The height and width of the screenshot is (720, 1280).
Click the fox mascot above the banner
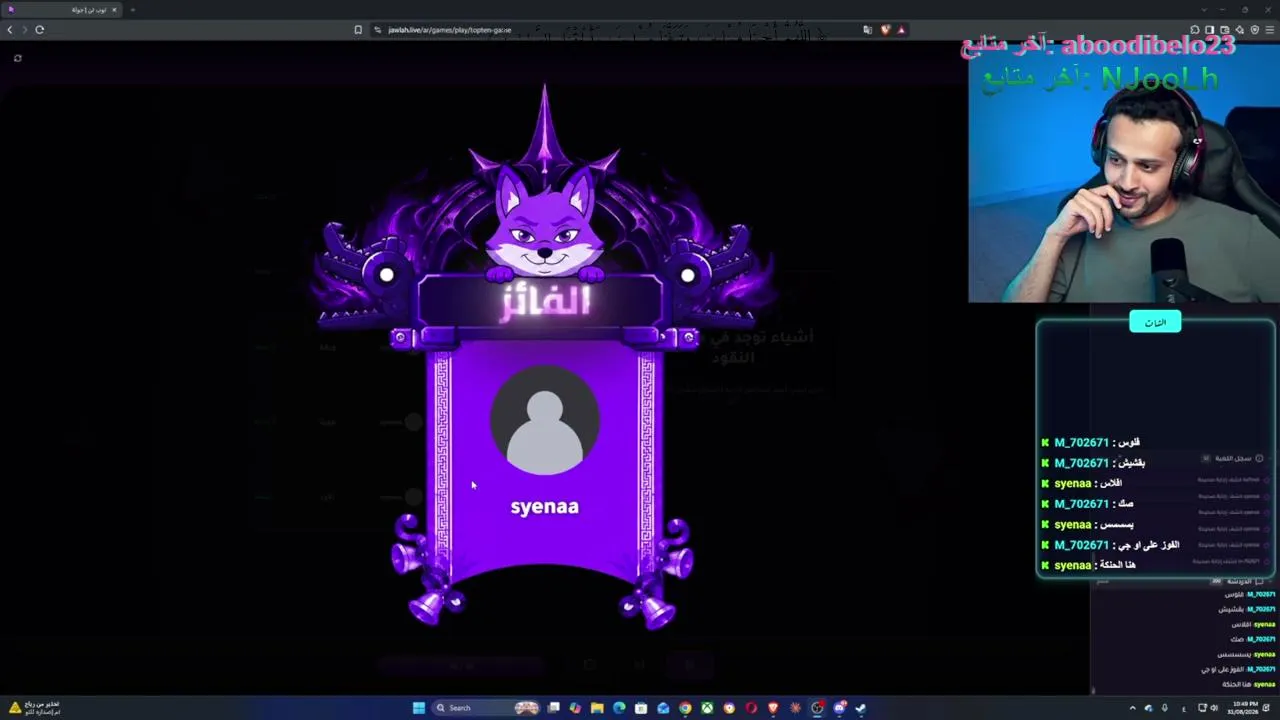[545, 225]
